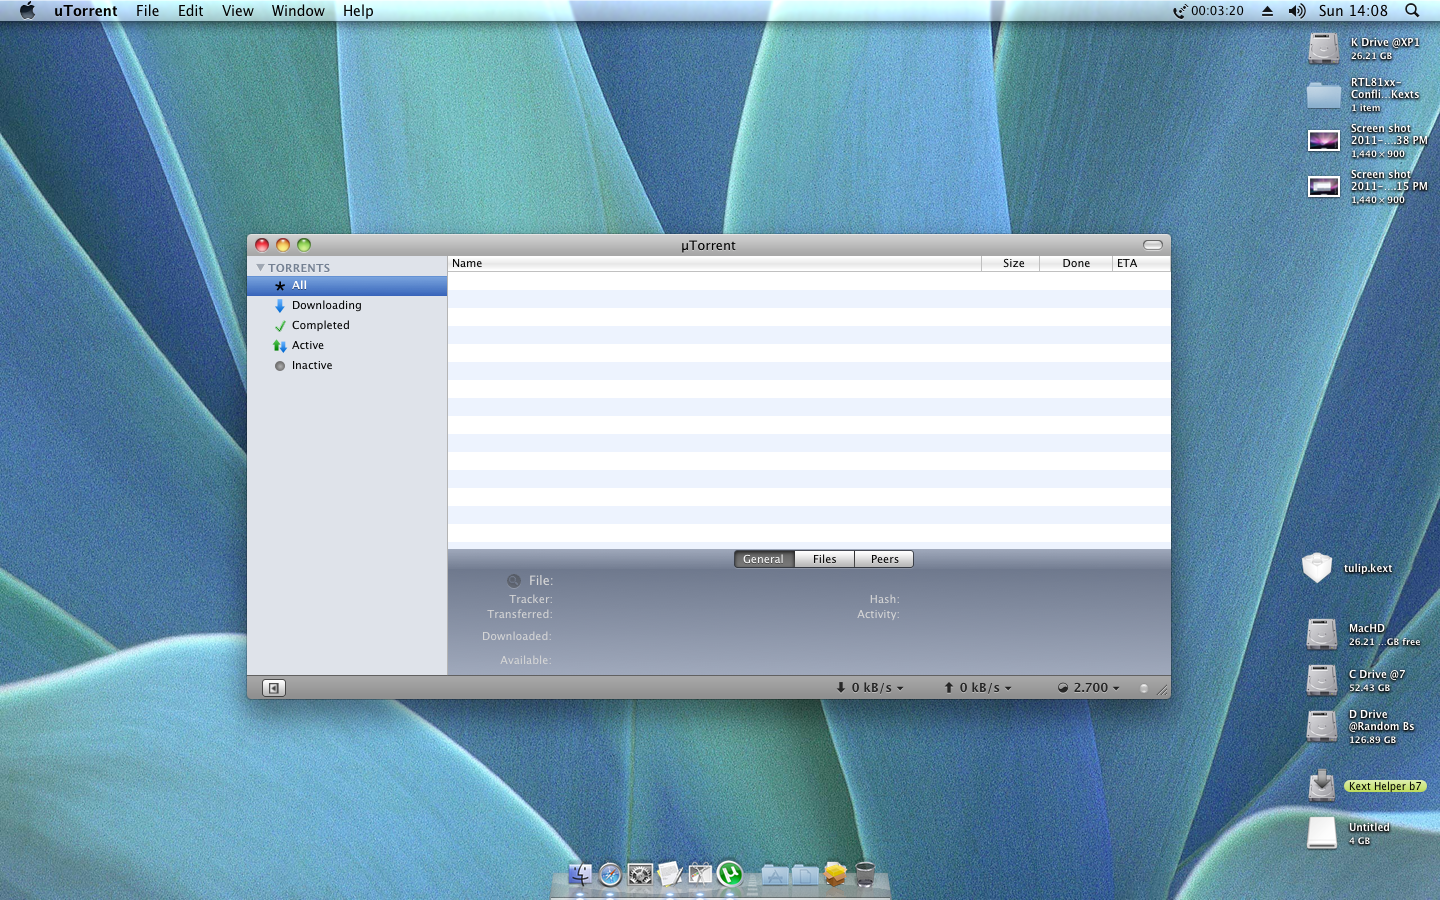
Task: Collapse the TORRENTS sidebar section
Action: point(260,268)
